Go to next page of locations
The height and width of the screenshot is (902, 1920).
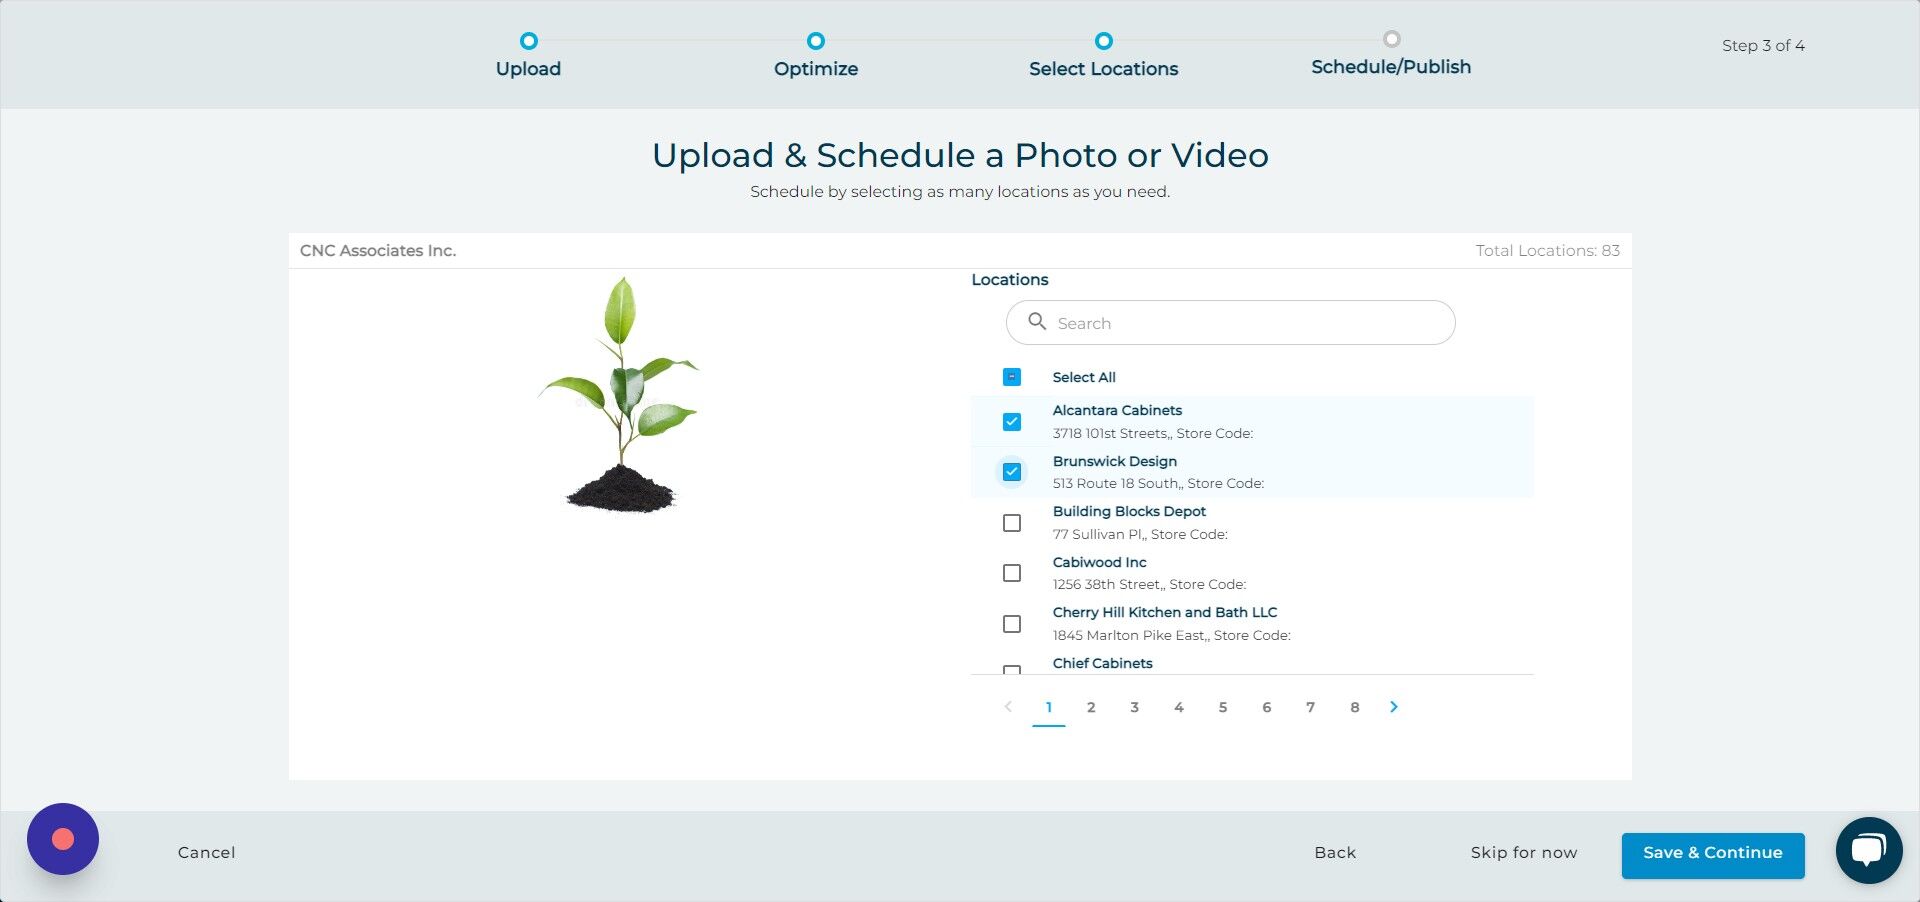1394,707
